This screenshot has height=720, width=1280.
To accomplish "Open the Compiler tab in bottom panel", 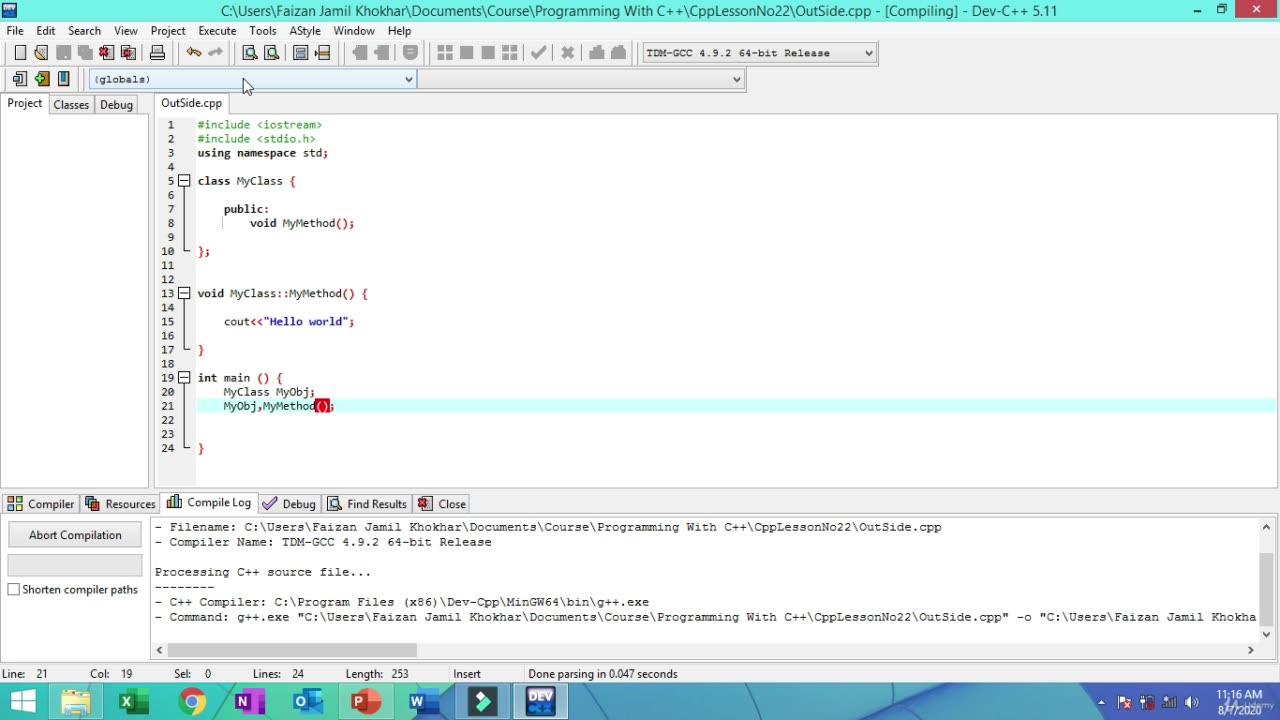I will point(41,504).
